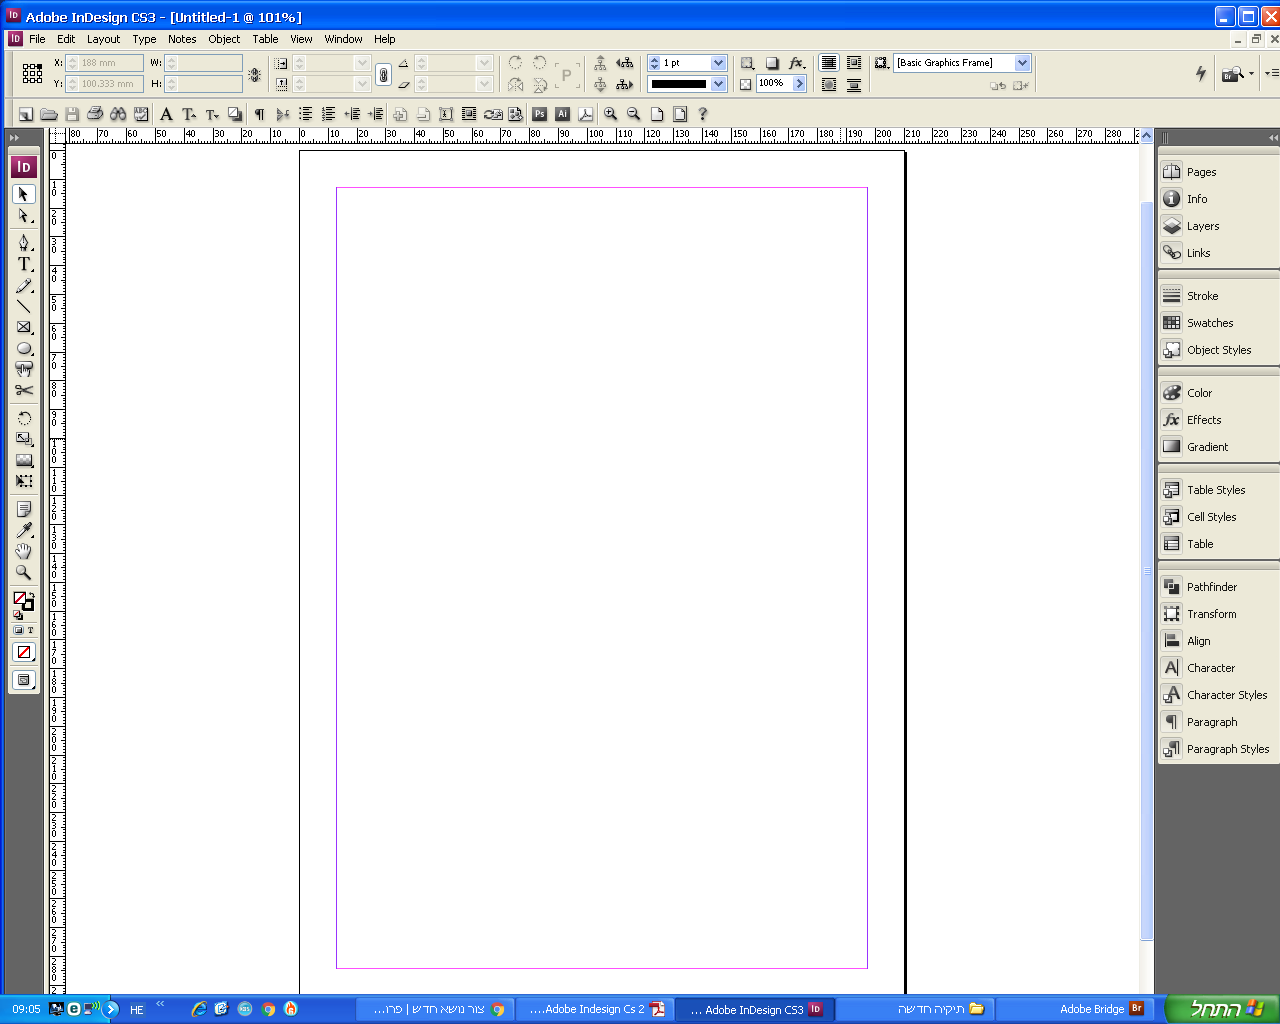Image resolution: width=1280 pixels, height=1024 pixels.
Task: Open the File menu
Action: click(x=37, y=39)
